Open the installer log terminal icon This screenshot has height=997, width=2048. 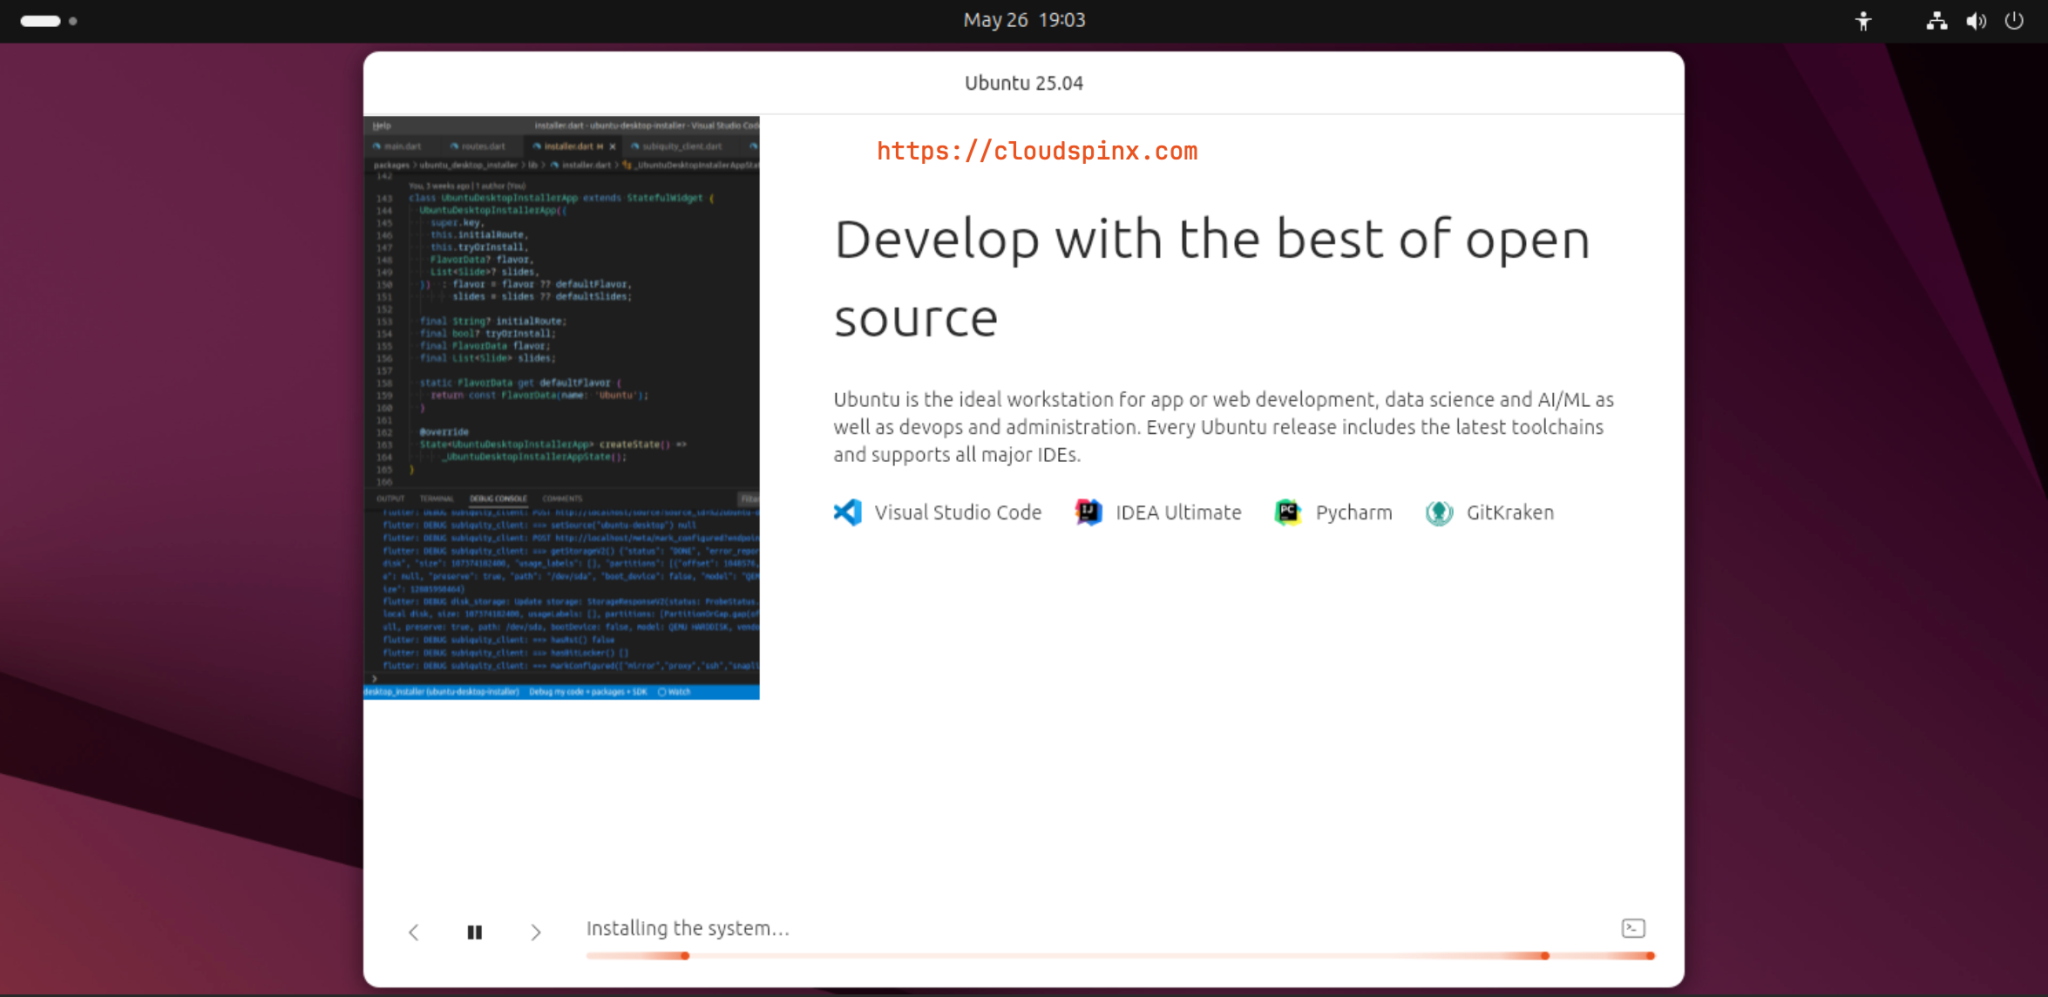click(1632, 929)
